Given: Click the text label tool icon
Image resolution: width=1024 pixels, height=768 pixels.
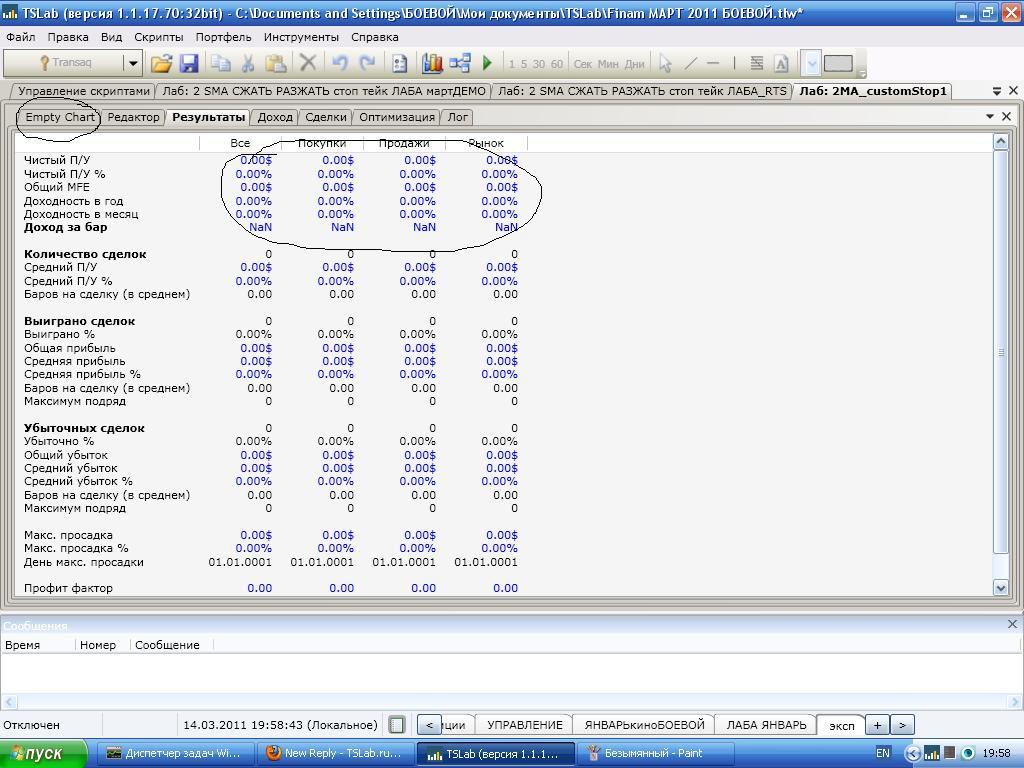Looking at the screenshot, I should [x=781, y=63].
